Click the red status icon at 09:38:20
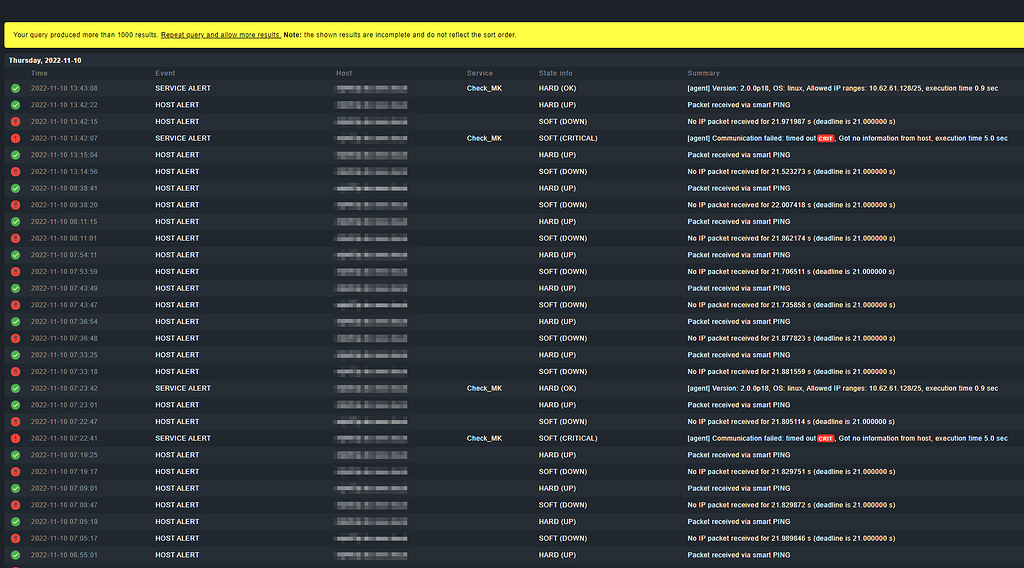 coord(15,205)
